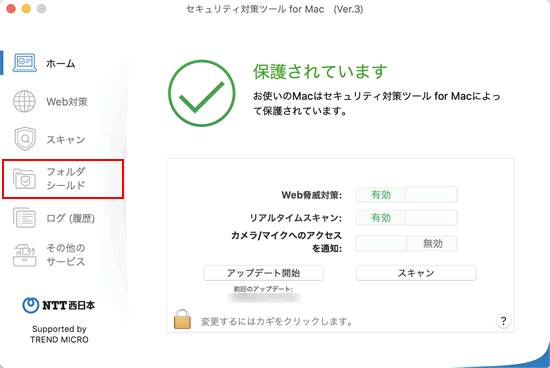Screen dimensions: 550x368
Task: Enable カメラ/マイクへのアクセスを通知 switch
Action: [406, 243]
